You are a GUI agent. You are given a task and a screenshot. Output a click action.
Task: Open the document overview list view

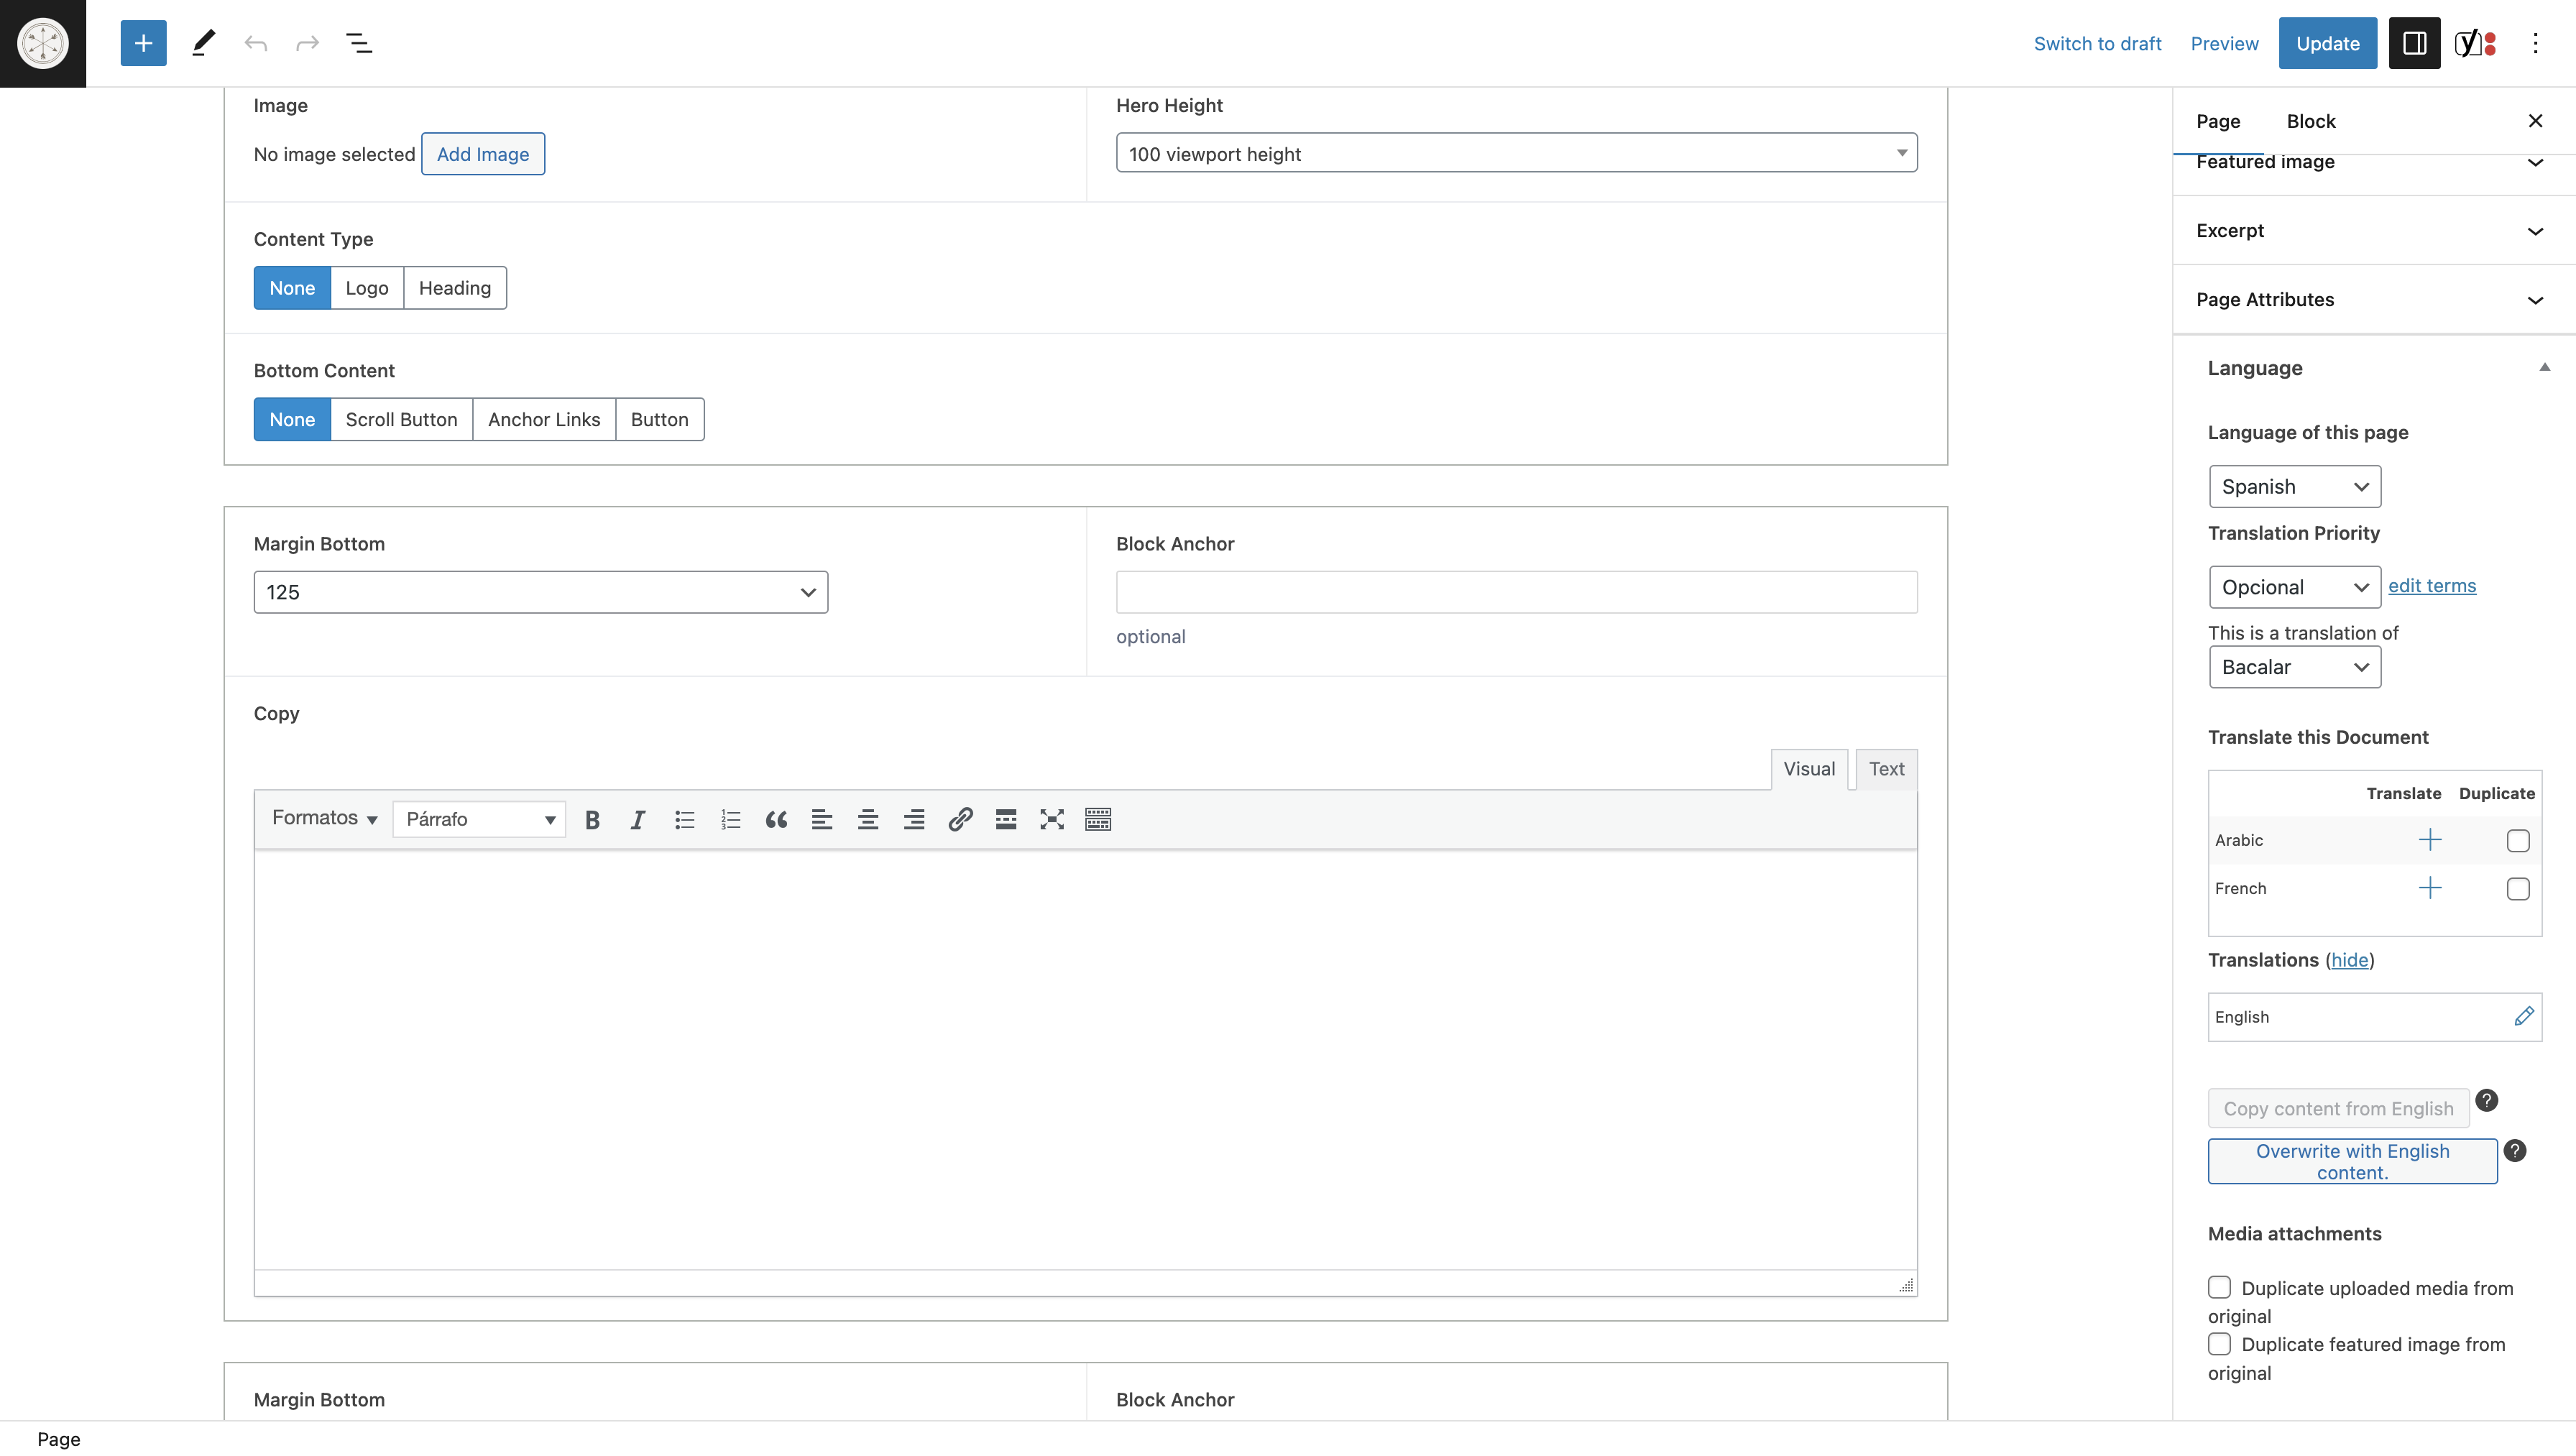[359, 43]
